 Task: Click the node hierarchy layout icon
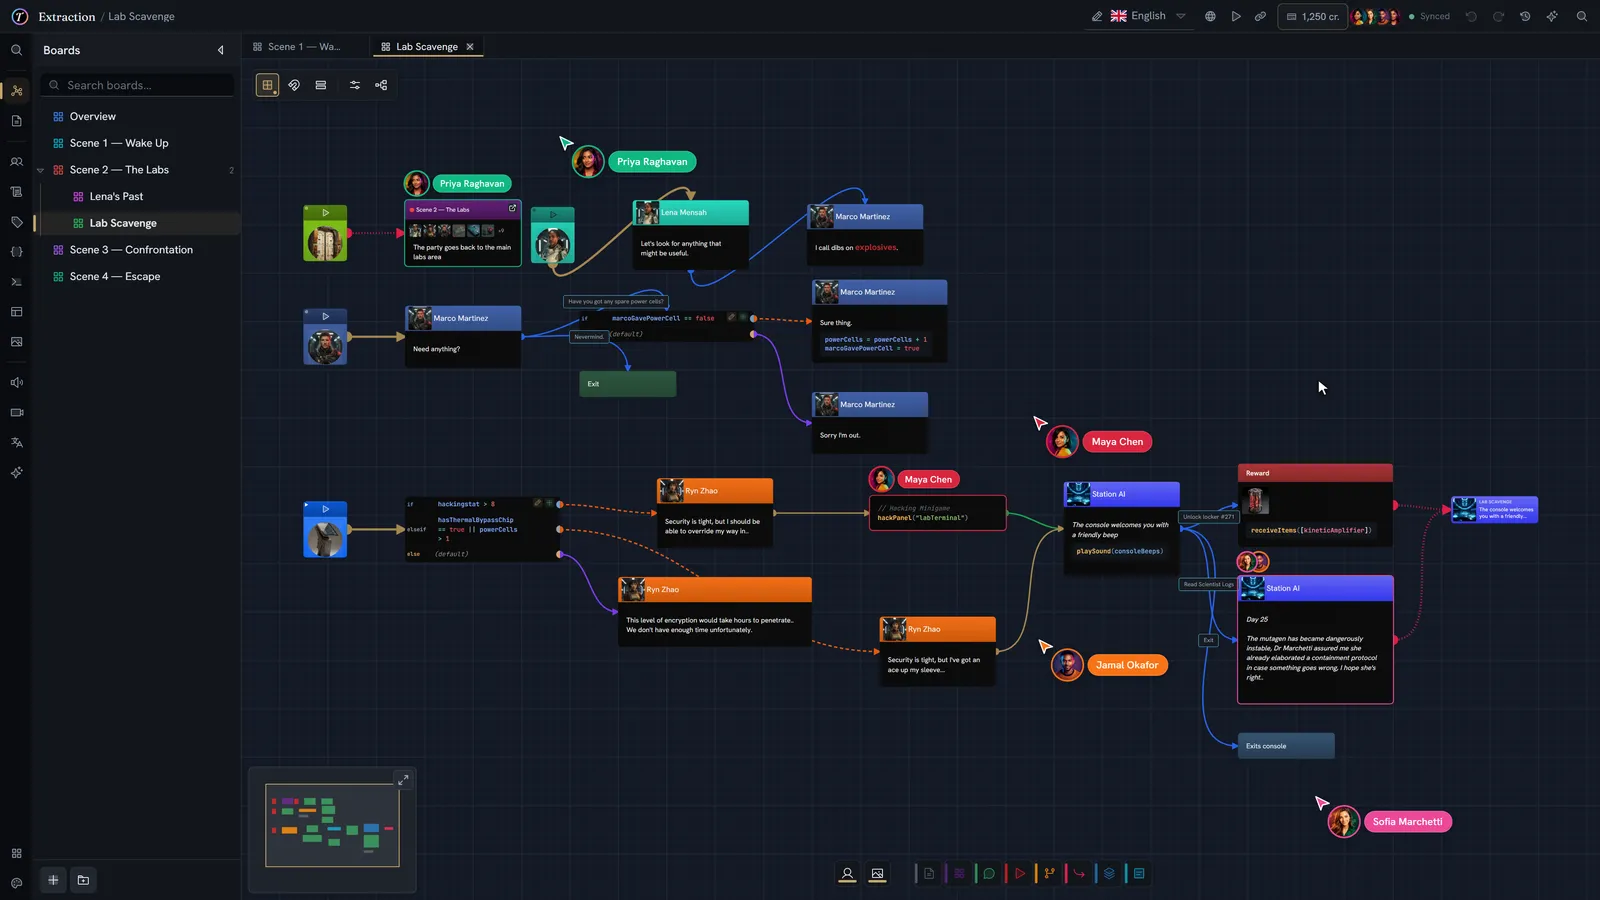381,85
